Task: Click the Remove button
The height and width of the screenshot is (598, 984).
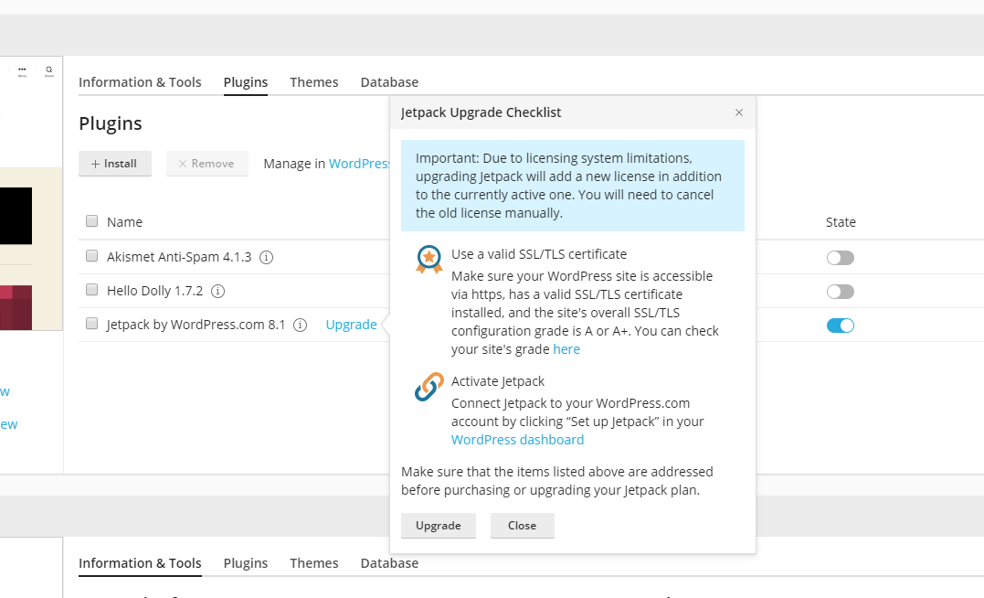Action: [x=207, y=164]
